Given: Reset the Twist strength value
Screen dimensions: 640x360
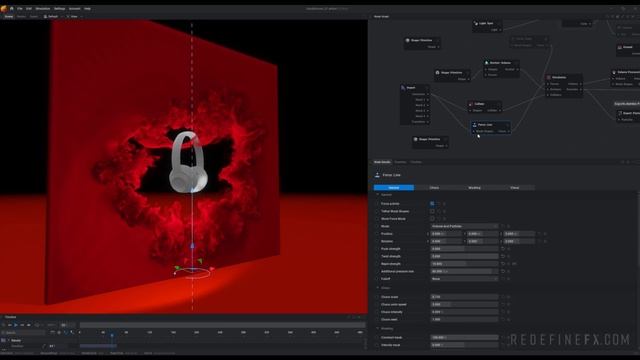Looking at the screenshot, I should tap(503, 256).
